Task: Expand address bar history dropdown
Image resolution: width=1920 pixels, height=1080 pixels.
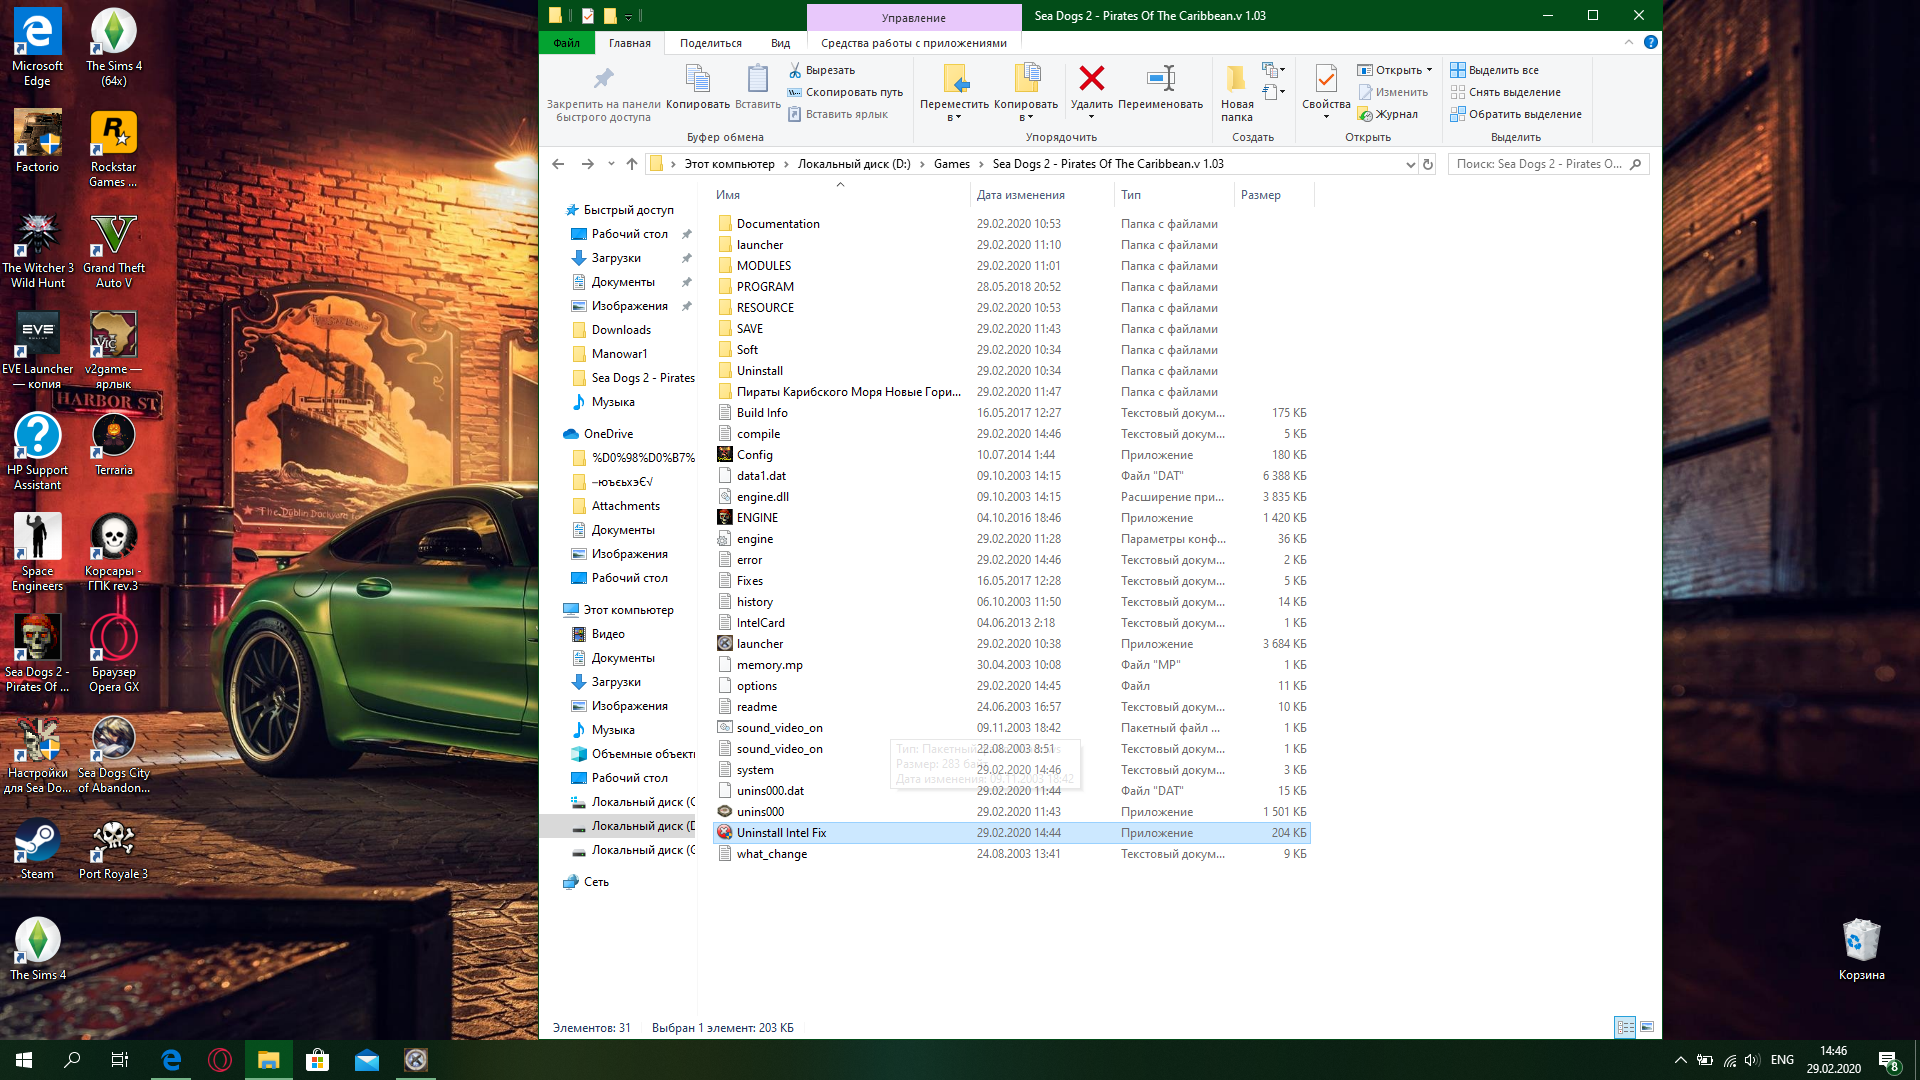Action: point(1410,164)
